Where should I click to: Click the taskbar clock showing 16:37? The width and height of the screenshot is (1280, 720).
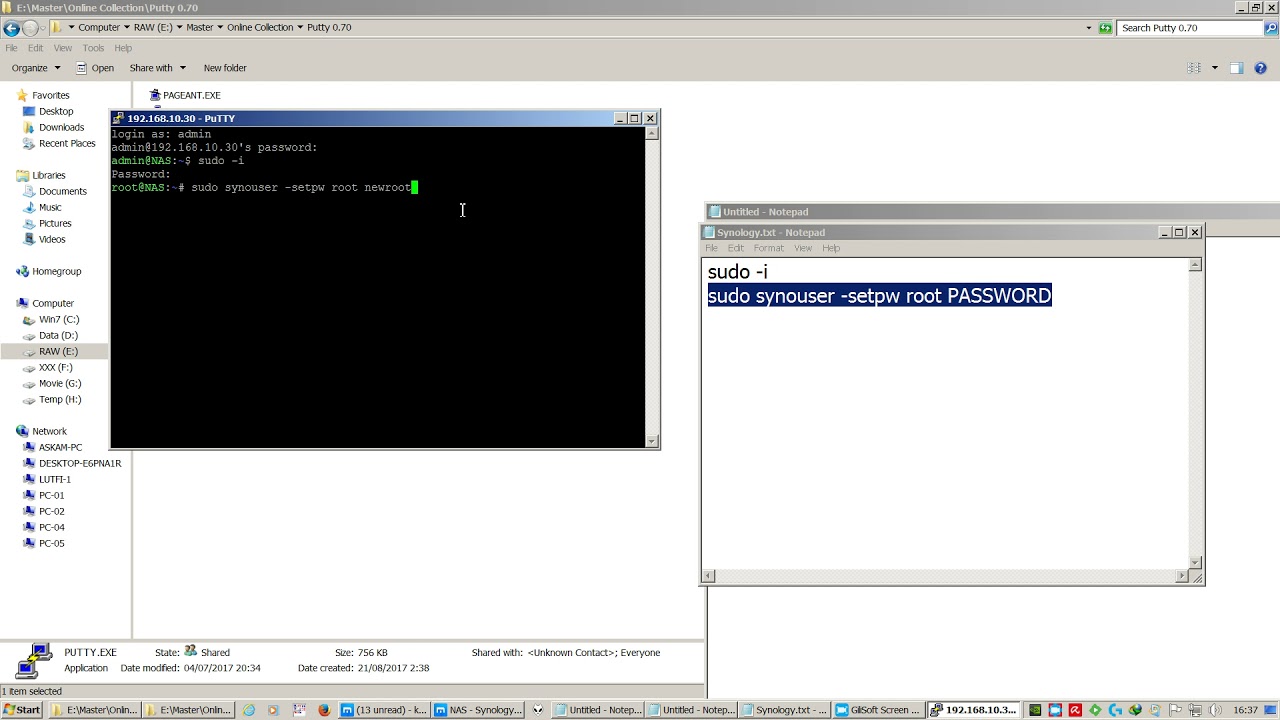coord(1245,710)
